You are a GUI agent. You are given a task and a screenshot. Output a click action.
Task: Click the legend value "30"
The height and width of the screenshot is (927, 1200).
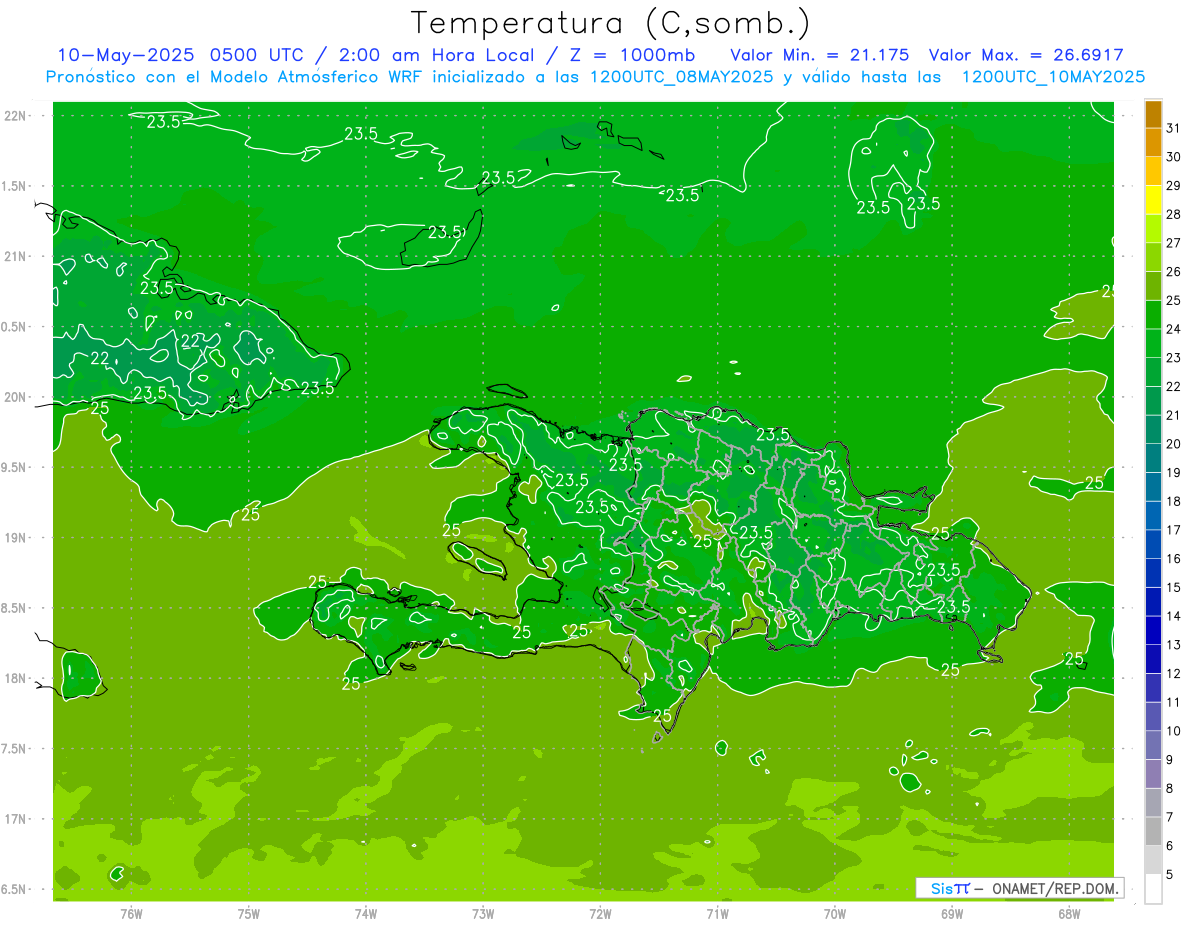point(1173,157)
